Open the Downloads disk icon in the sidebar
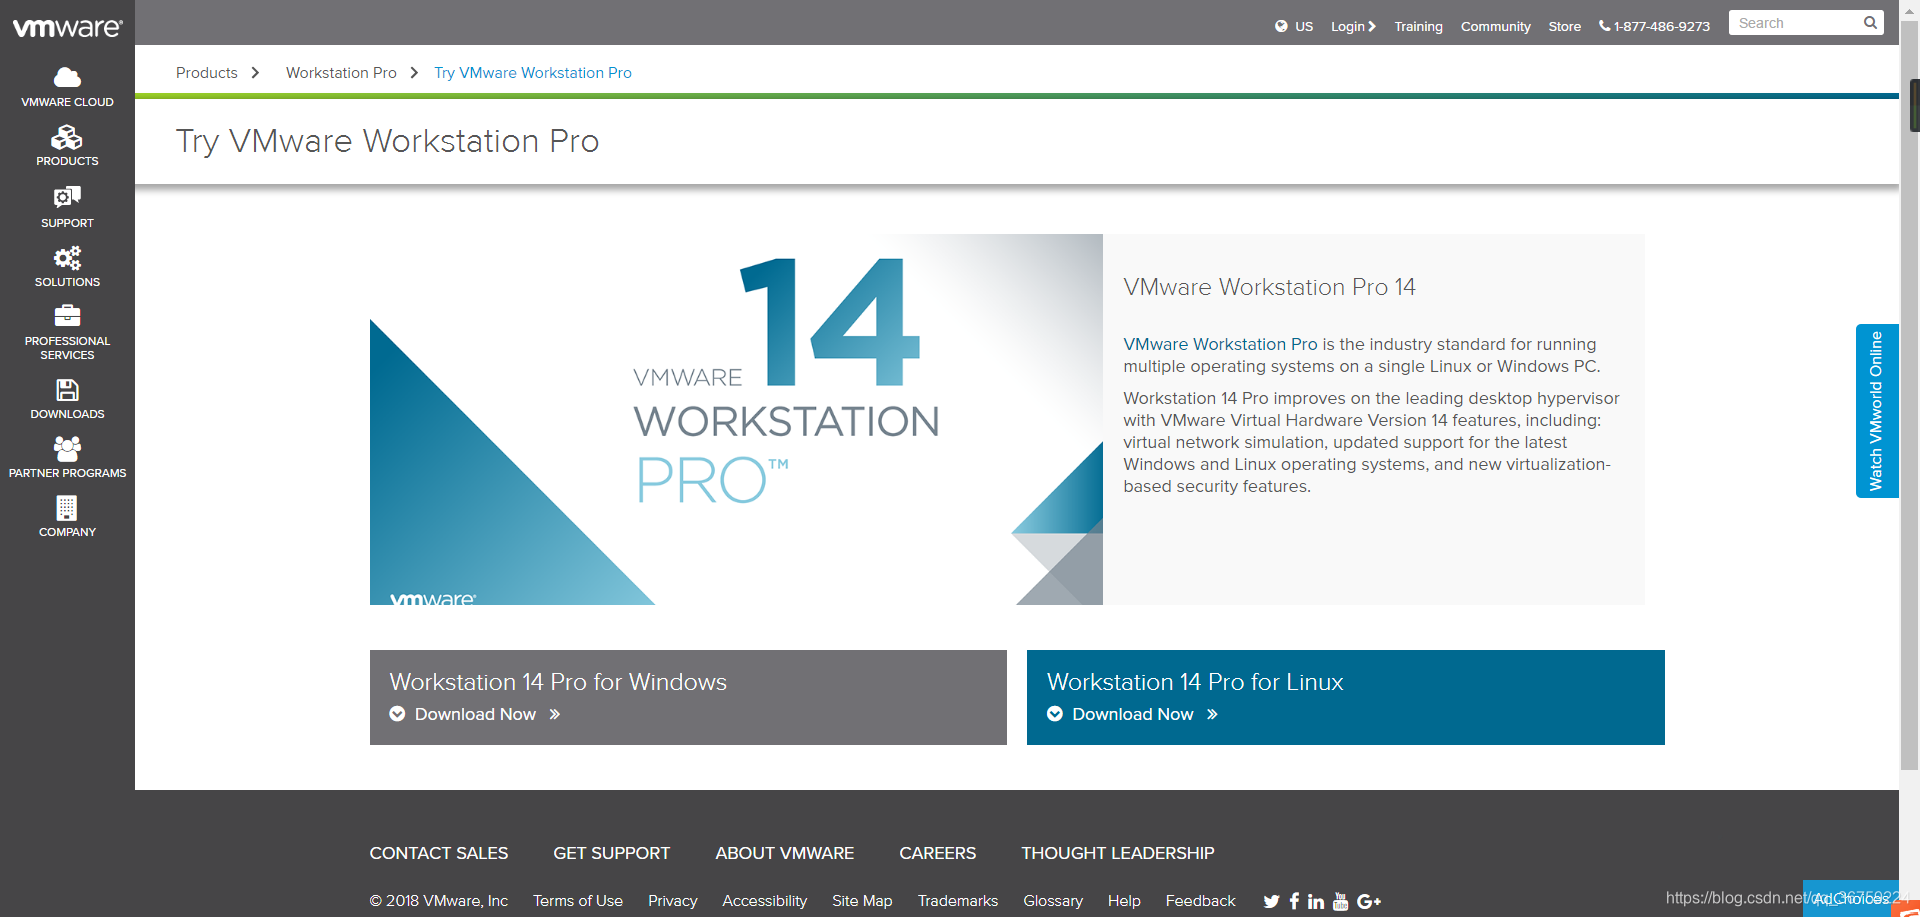The width and height of the screenshot is (1920, 917). click(67, 390)
